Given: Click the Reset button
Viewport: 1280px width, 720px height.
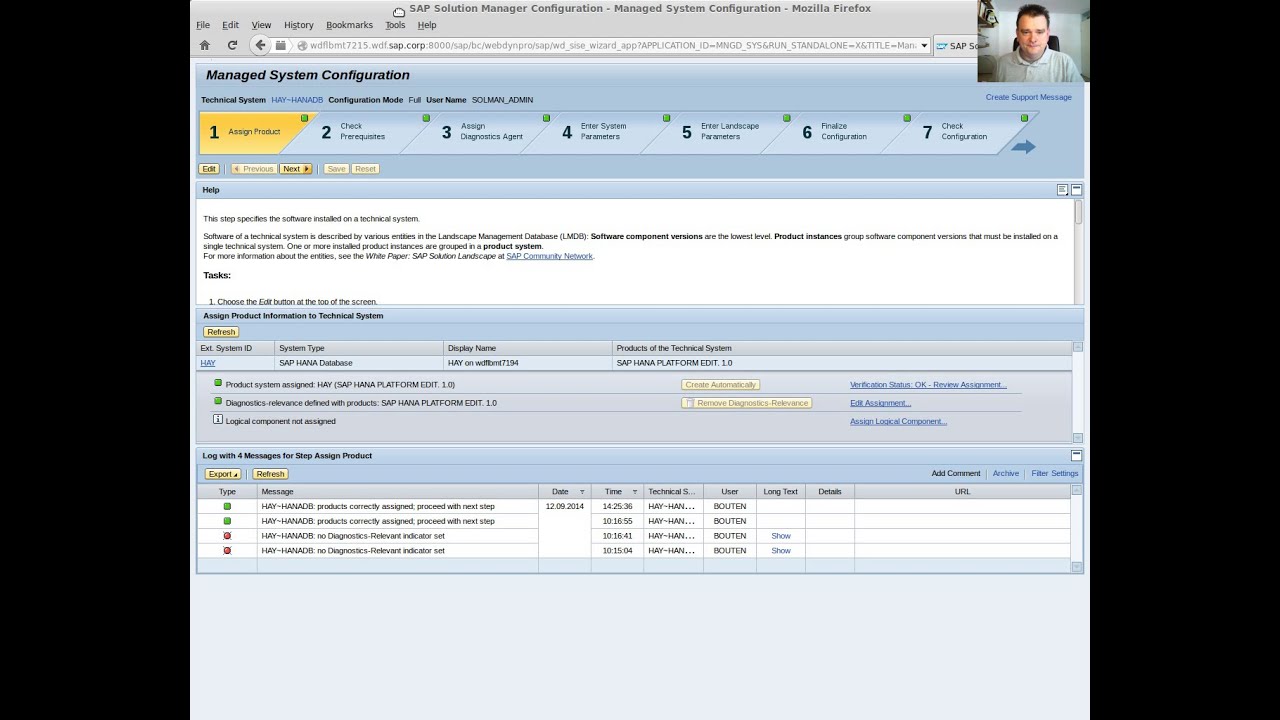Looking at the screenshot, I should [x=365, y=169].
